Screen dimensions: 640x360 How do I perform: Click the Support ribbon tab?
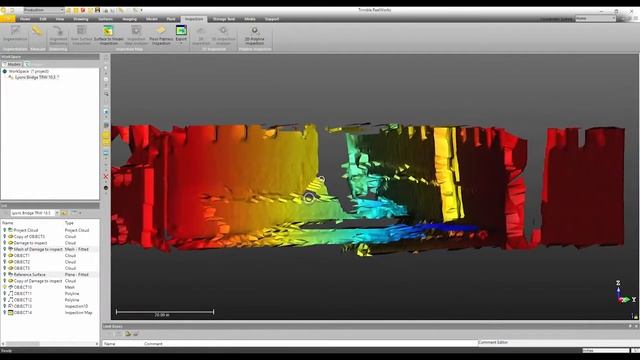click(272, 19)
